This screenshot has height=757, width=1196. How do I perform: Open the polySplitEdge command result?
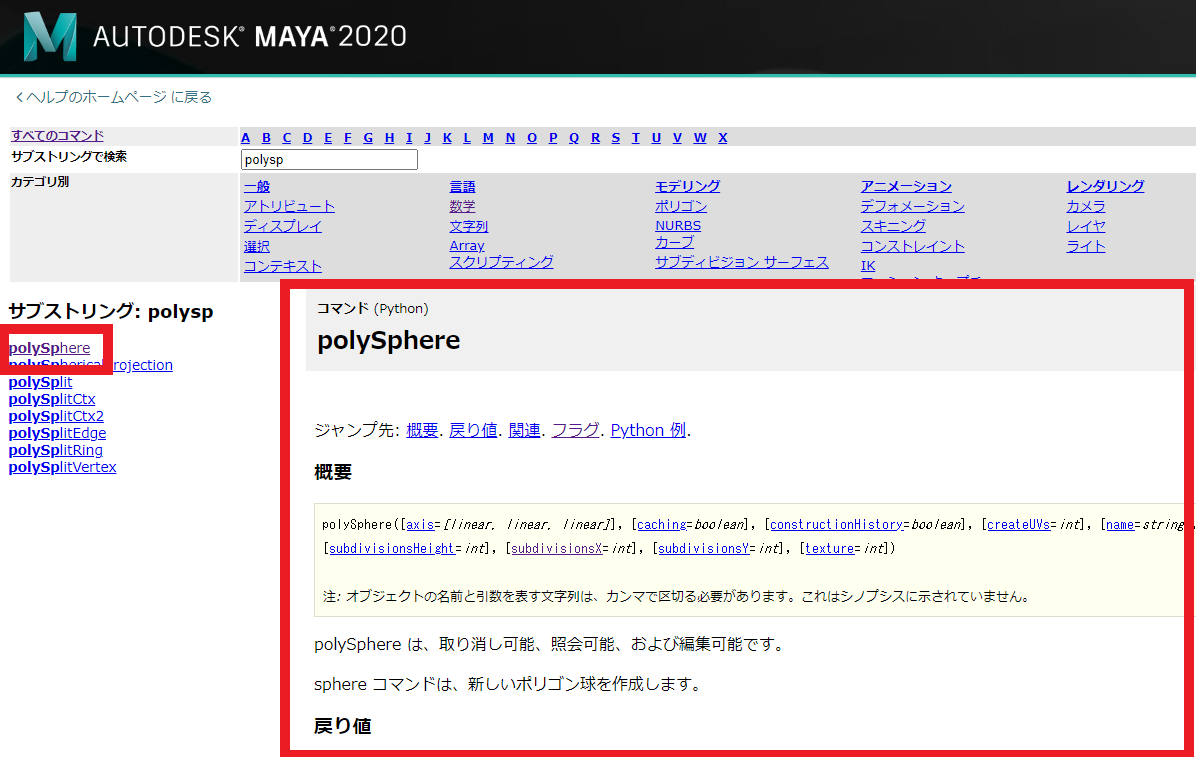click(x=57, y=433)
